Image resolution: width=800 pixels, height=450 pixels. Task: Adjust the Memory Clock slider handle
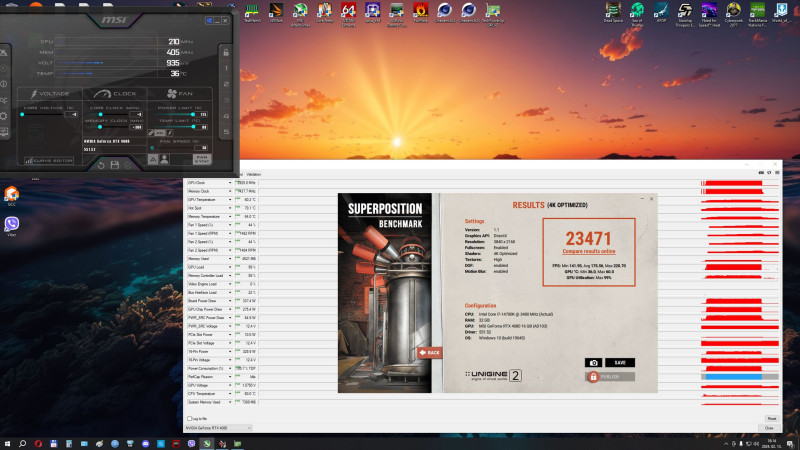[99, 127]
